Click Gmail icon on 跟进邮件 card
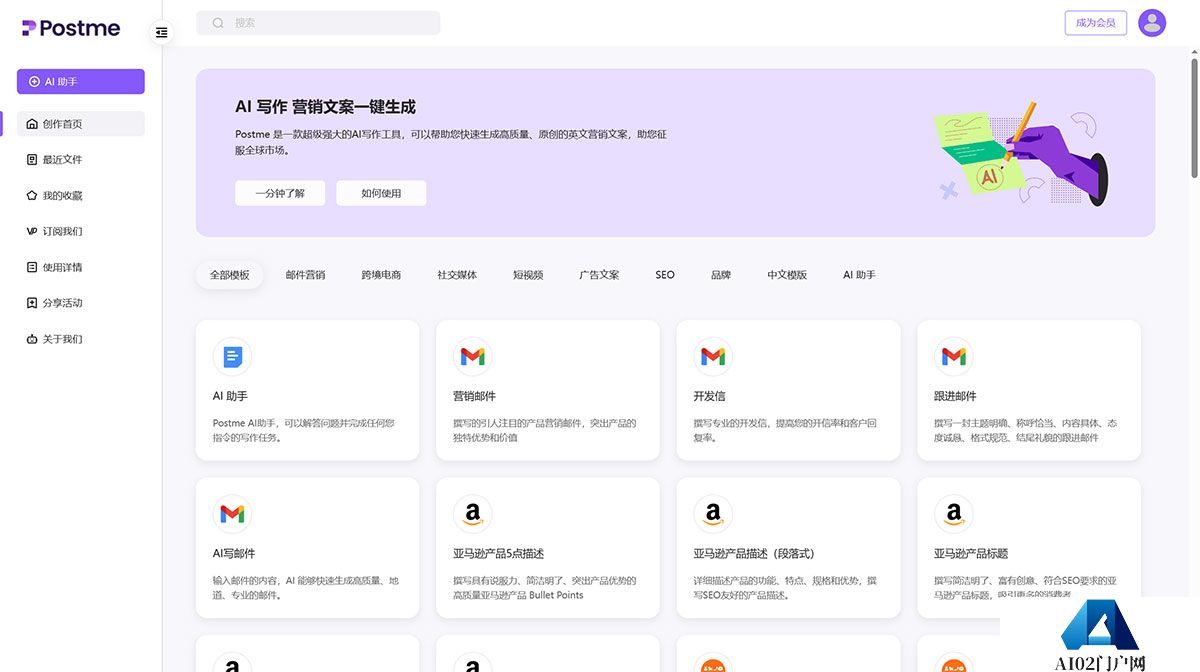Screen dimensions: 1200x672 [x=954, y=356]
